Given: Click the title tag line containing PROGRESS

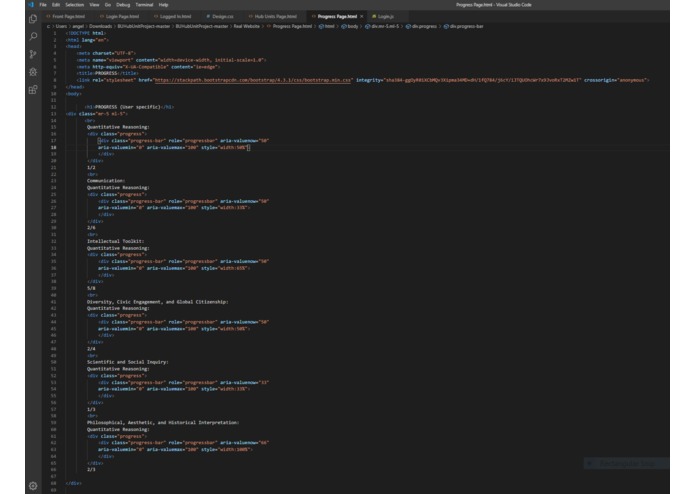Looking at the screenshot, I should pyautogui.click(x=107, y=74).
